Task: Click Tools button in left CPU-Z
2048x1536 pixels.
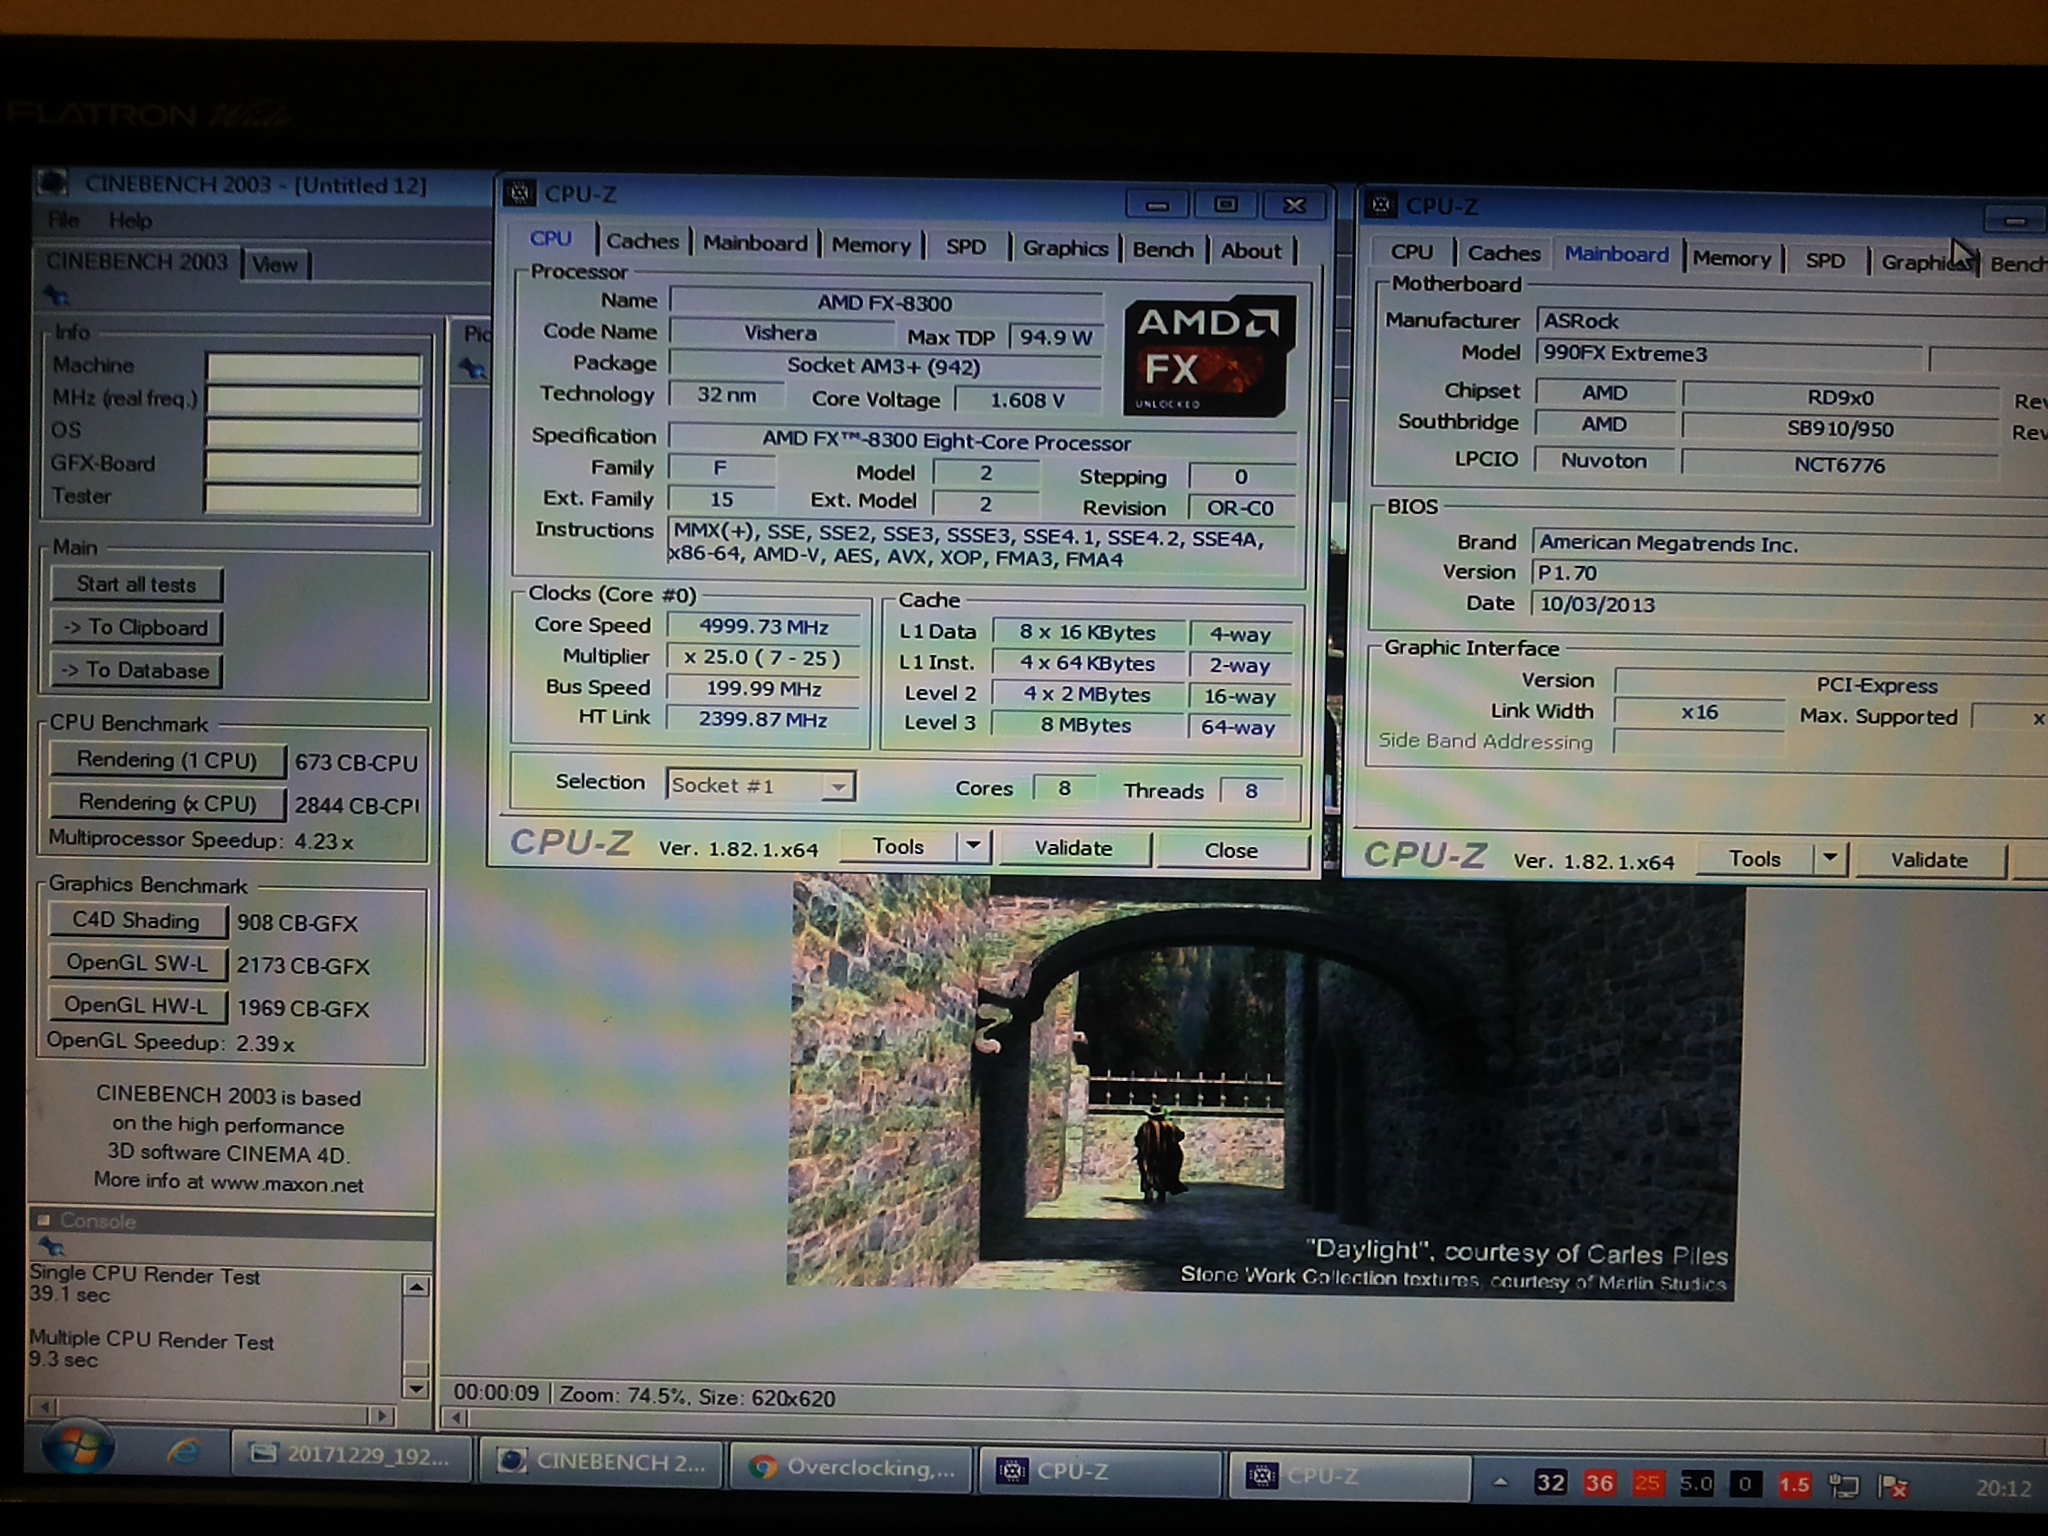Action: coord(897,846)
